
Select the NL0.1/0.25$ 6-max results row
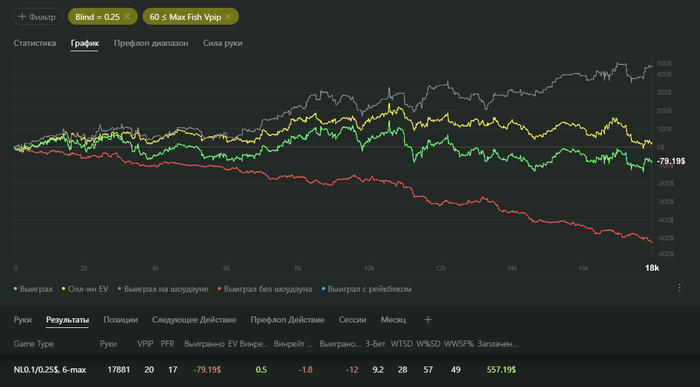tap(350, 370)
